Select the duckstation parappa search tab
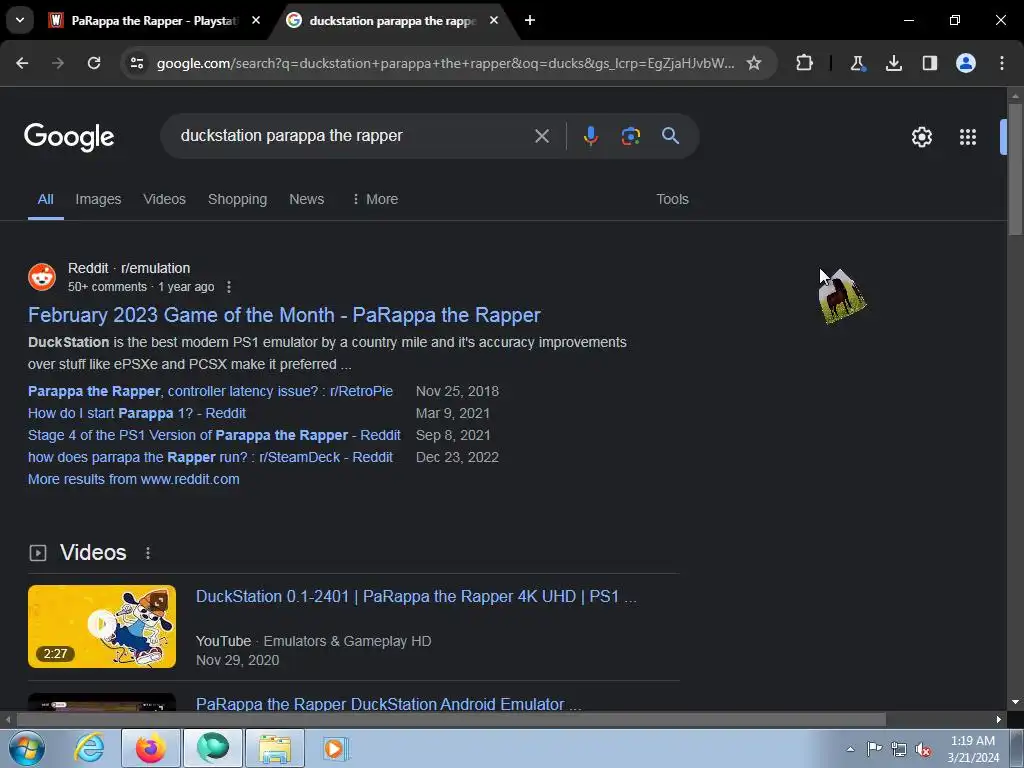 [x=392, y=21]
